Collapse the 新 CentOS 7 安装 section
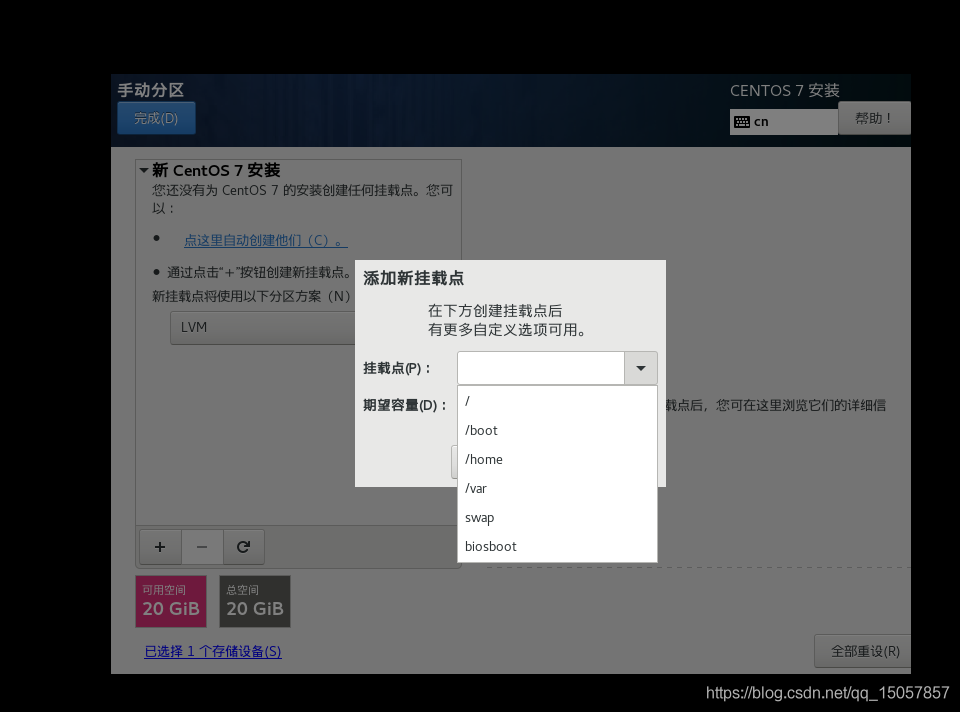 click(x=144, y=170)
